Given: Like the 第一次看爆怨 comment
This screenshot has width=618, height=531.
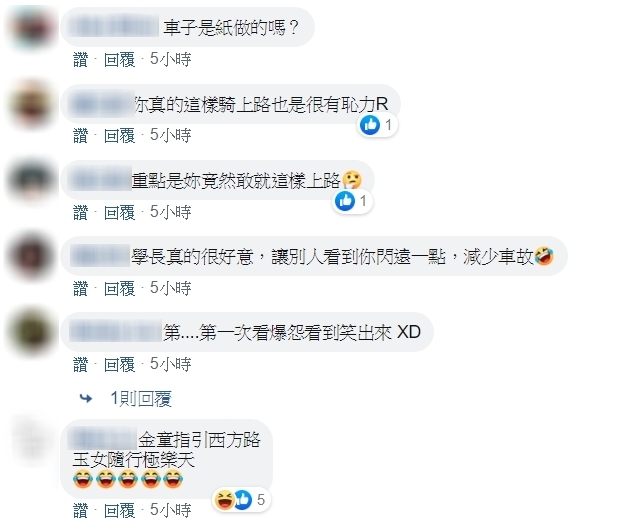Looking at the screenshot, I should tap(80, 365).
